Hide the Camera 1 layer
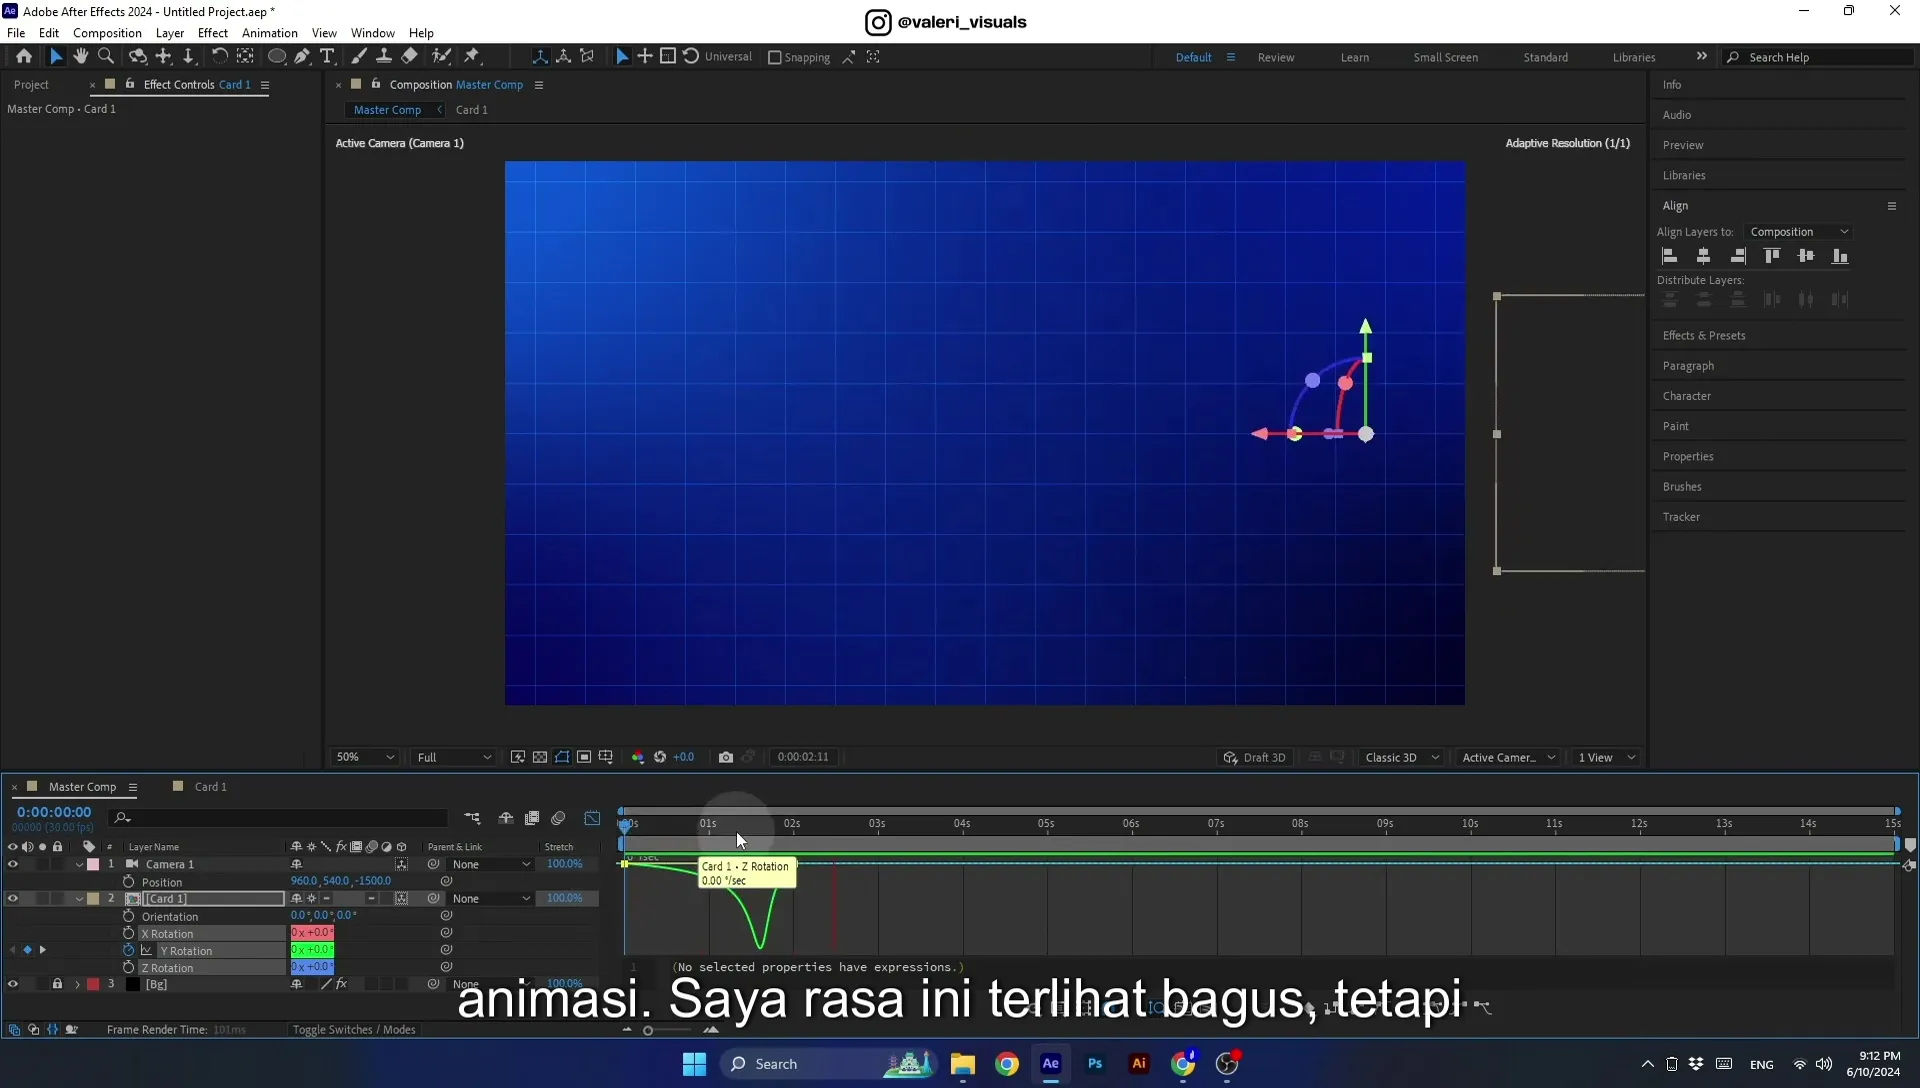1920x1088 pixels. point(13,864)
